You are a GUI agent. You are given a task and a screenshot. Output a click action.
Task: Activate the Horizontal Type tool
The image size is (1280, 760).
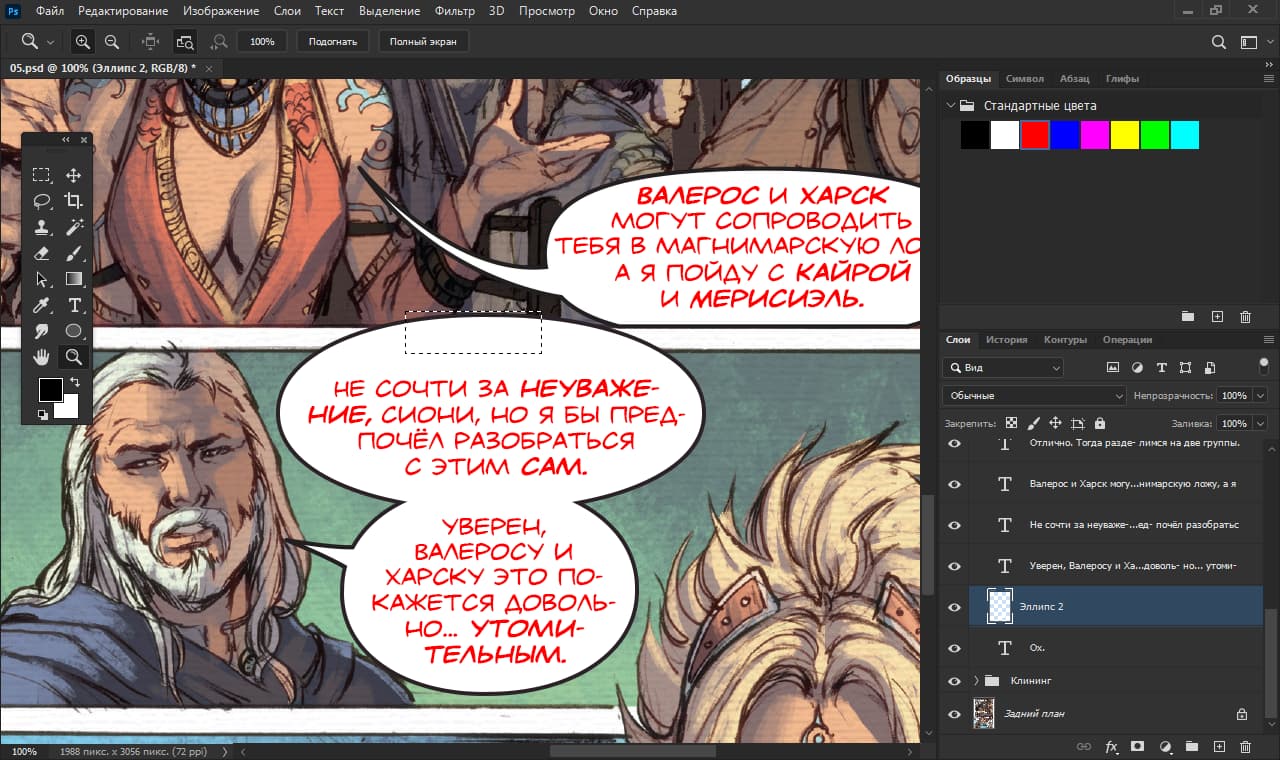click(73, 305)
